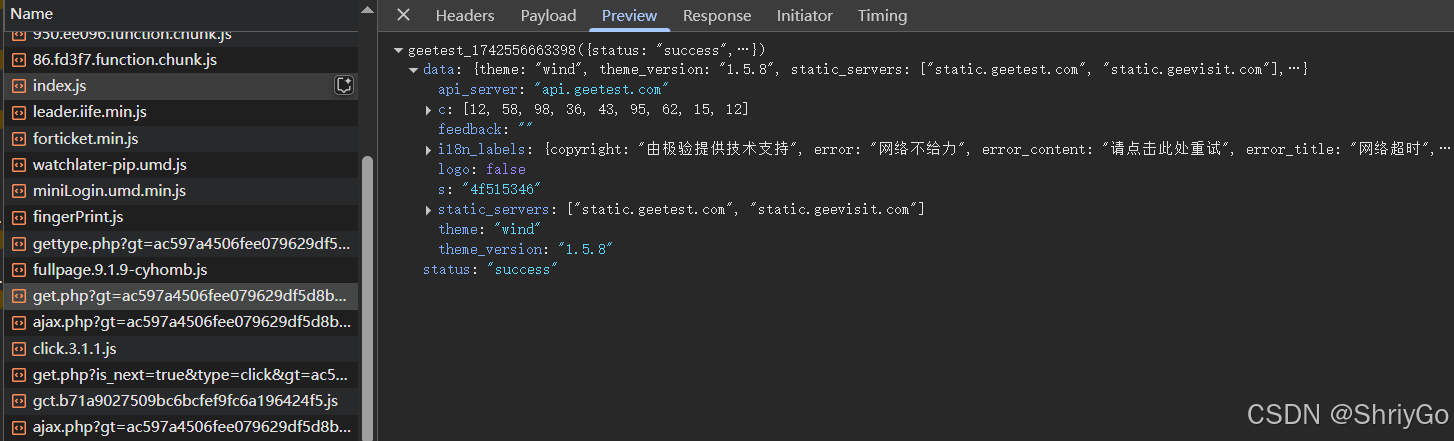Expand the c array node

click(x=429, y=110)
